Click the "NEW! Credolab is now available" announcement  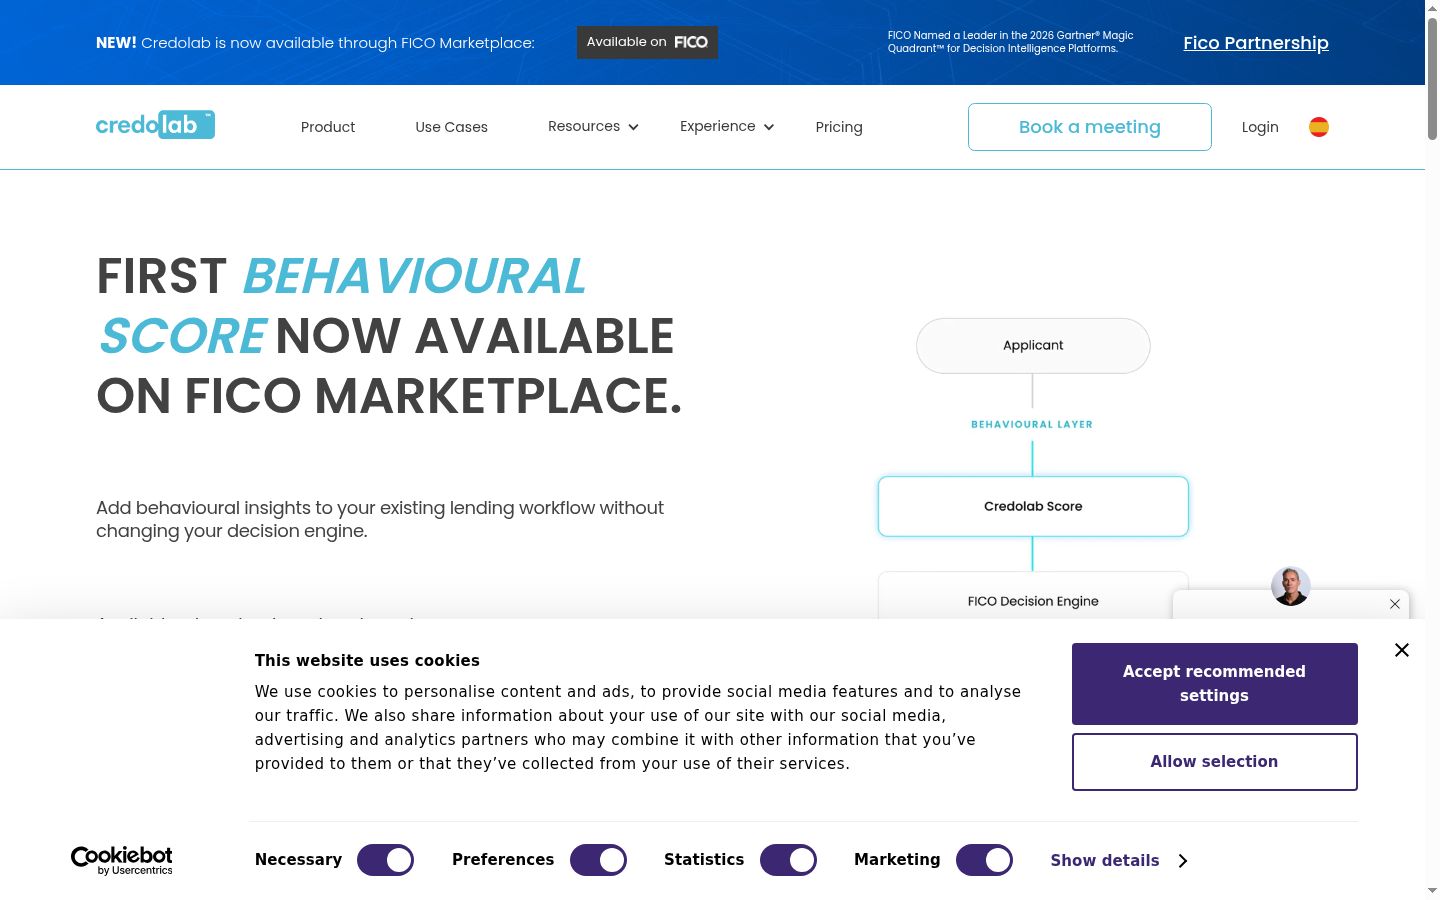(x=315, y=43)
